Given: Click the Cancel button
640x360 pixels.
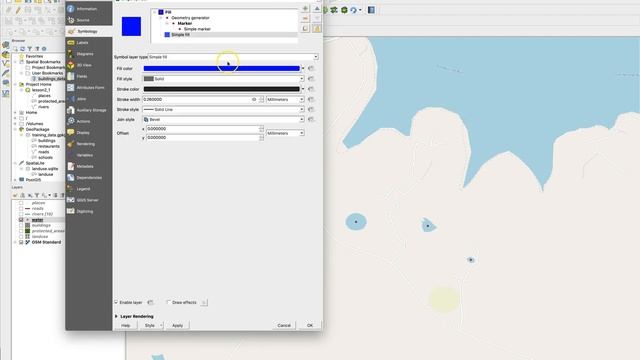Looking at the screenshot, I should (284, 325).
